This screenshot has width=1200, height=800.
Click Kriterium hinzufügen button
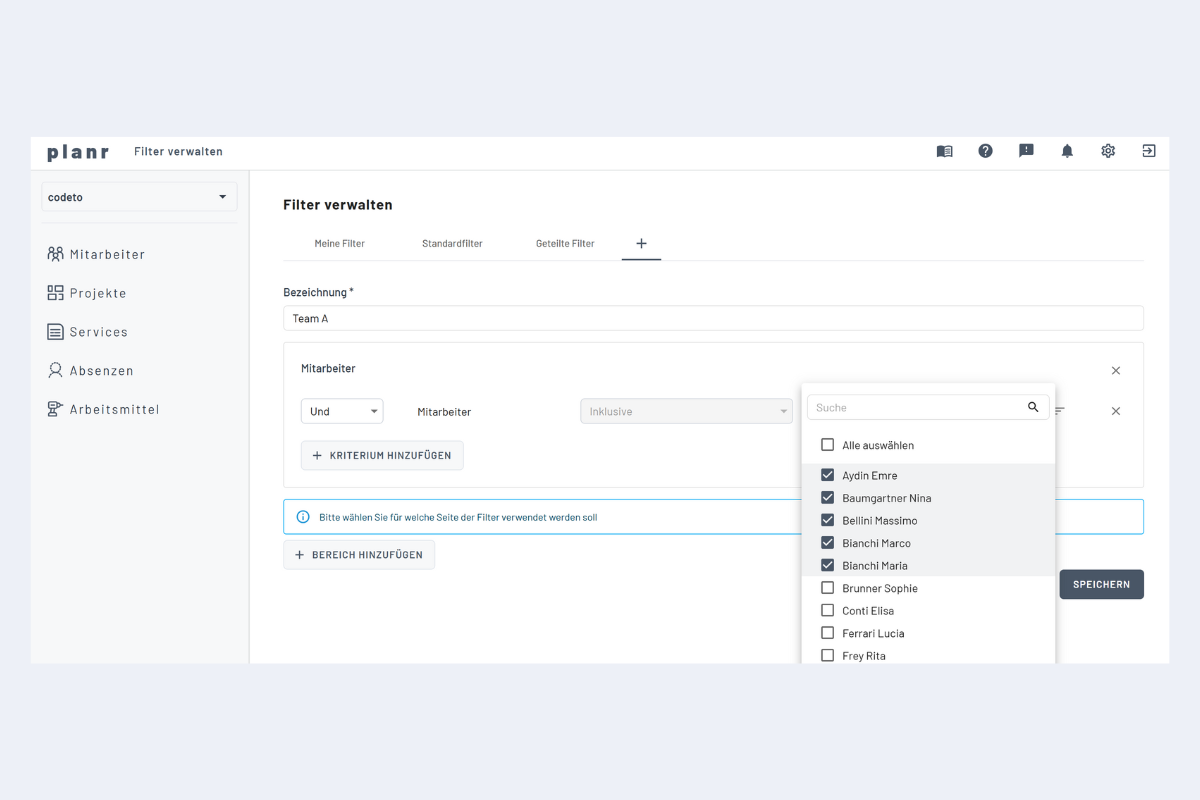click(x=382, y=455)
